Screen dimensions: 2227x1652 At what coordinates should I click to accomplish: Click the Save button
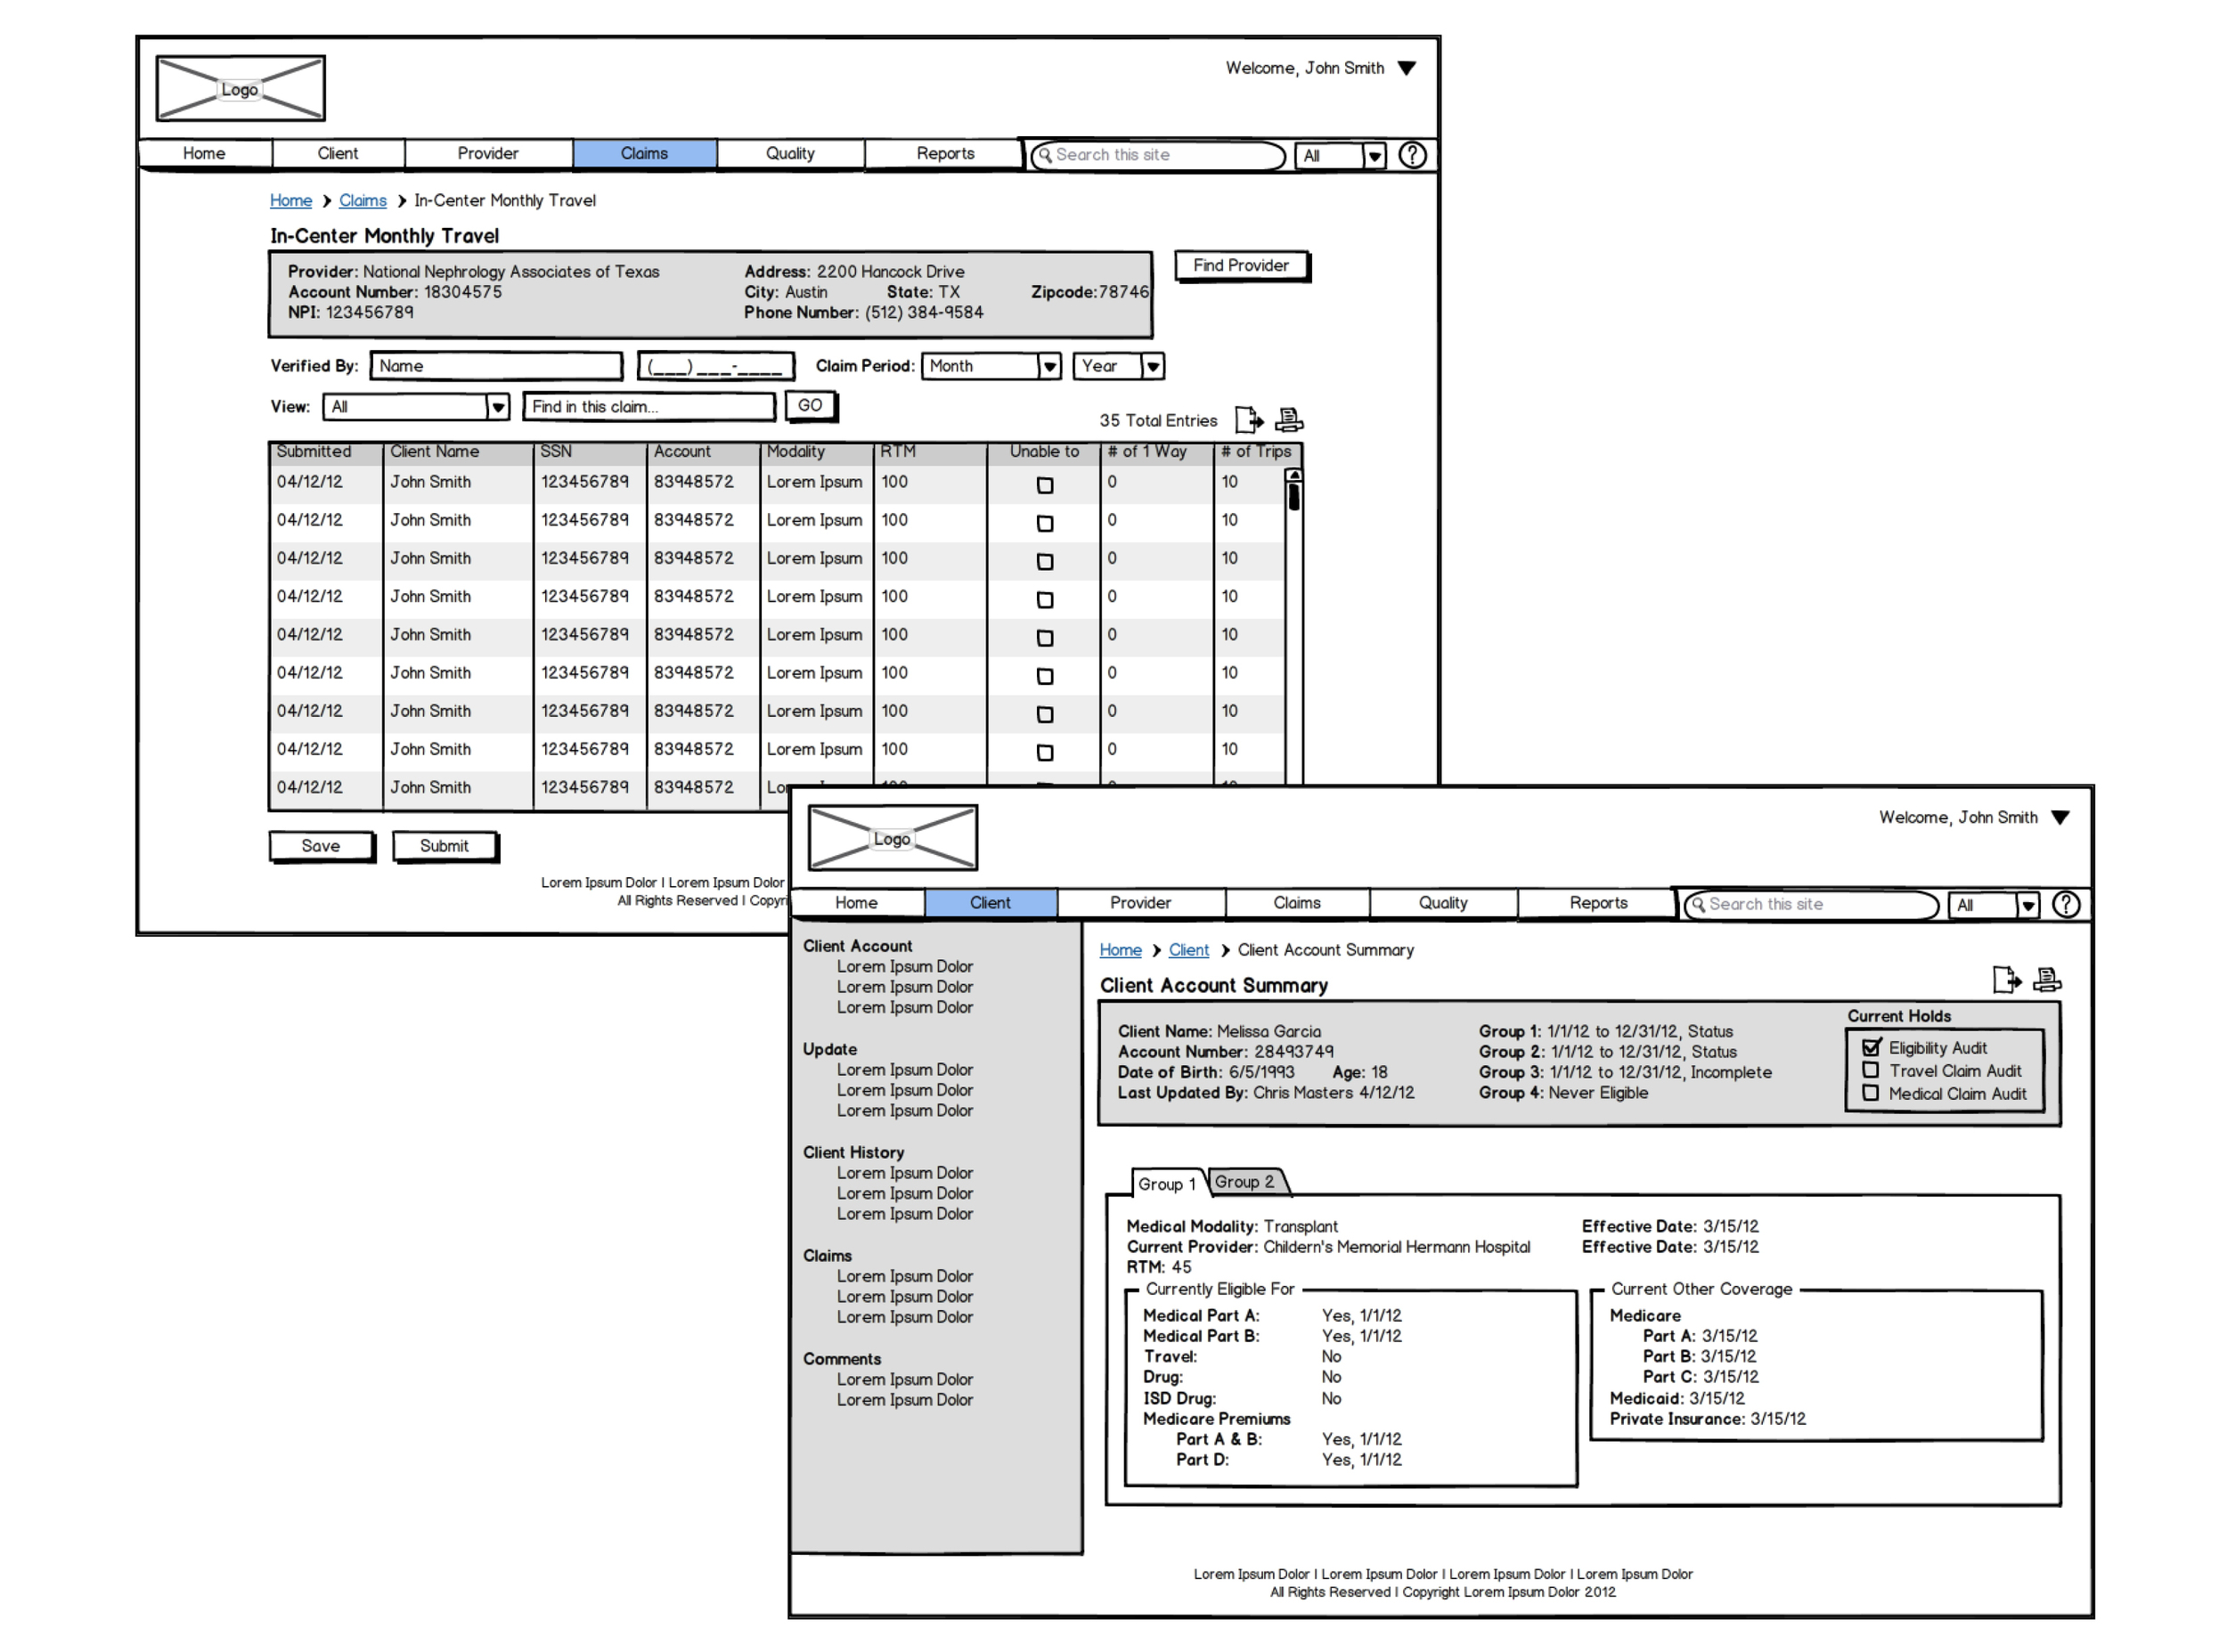click(321, 846)
